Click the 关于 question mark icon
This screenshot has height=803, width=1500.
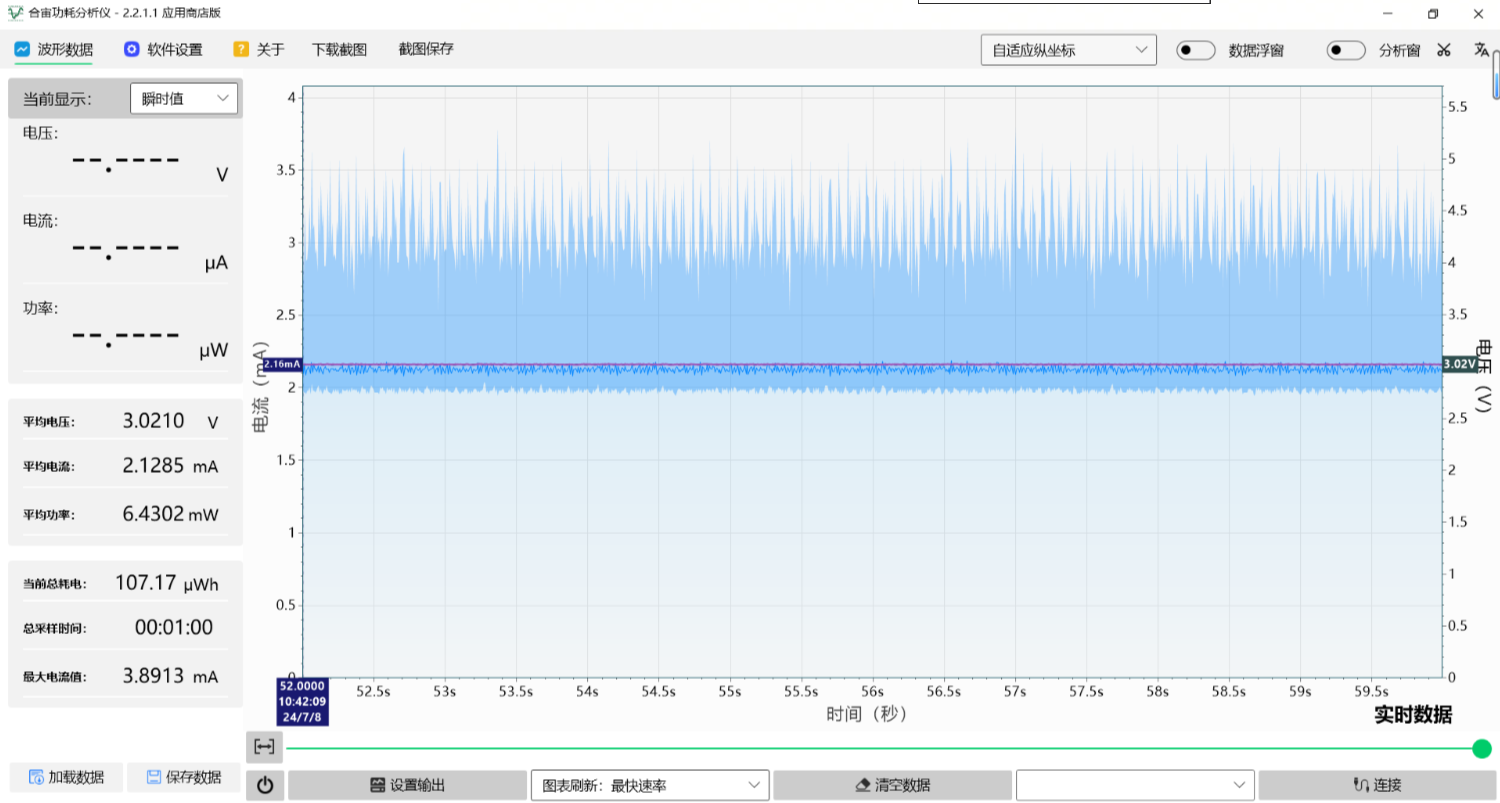[x=241, y=49]
